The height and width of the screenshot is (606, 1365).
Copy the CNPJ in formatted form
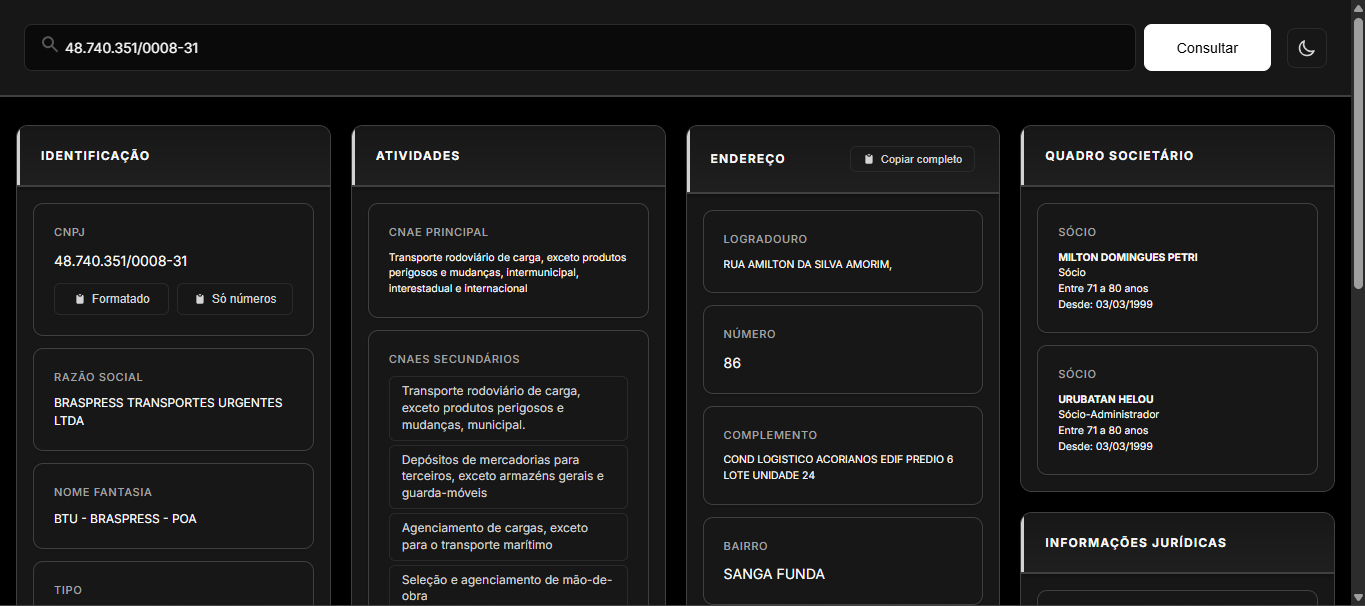tap(111, 298)
